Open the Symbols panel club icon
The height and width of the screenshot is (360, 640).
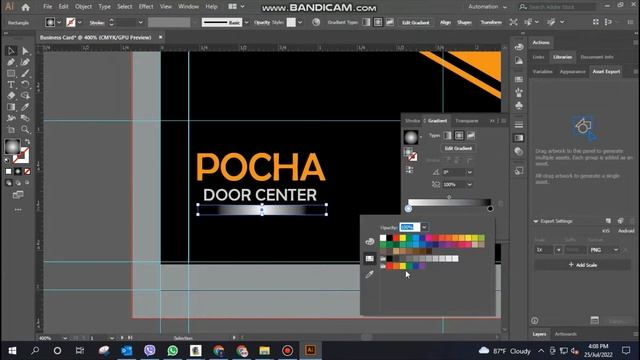tap(519, 106)
